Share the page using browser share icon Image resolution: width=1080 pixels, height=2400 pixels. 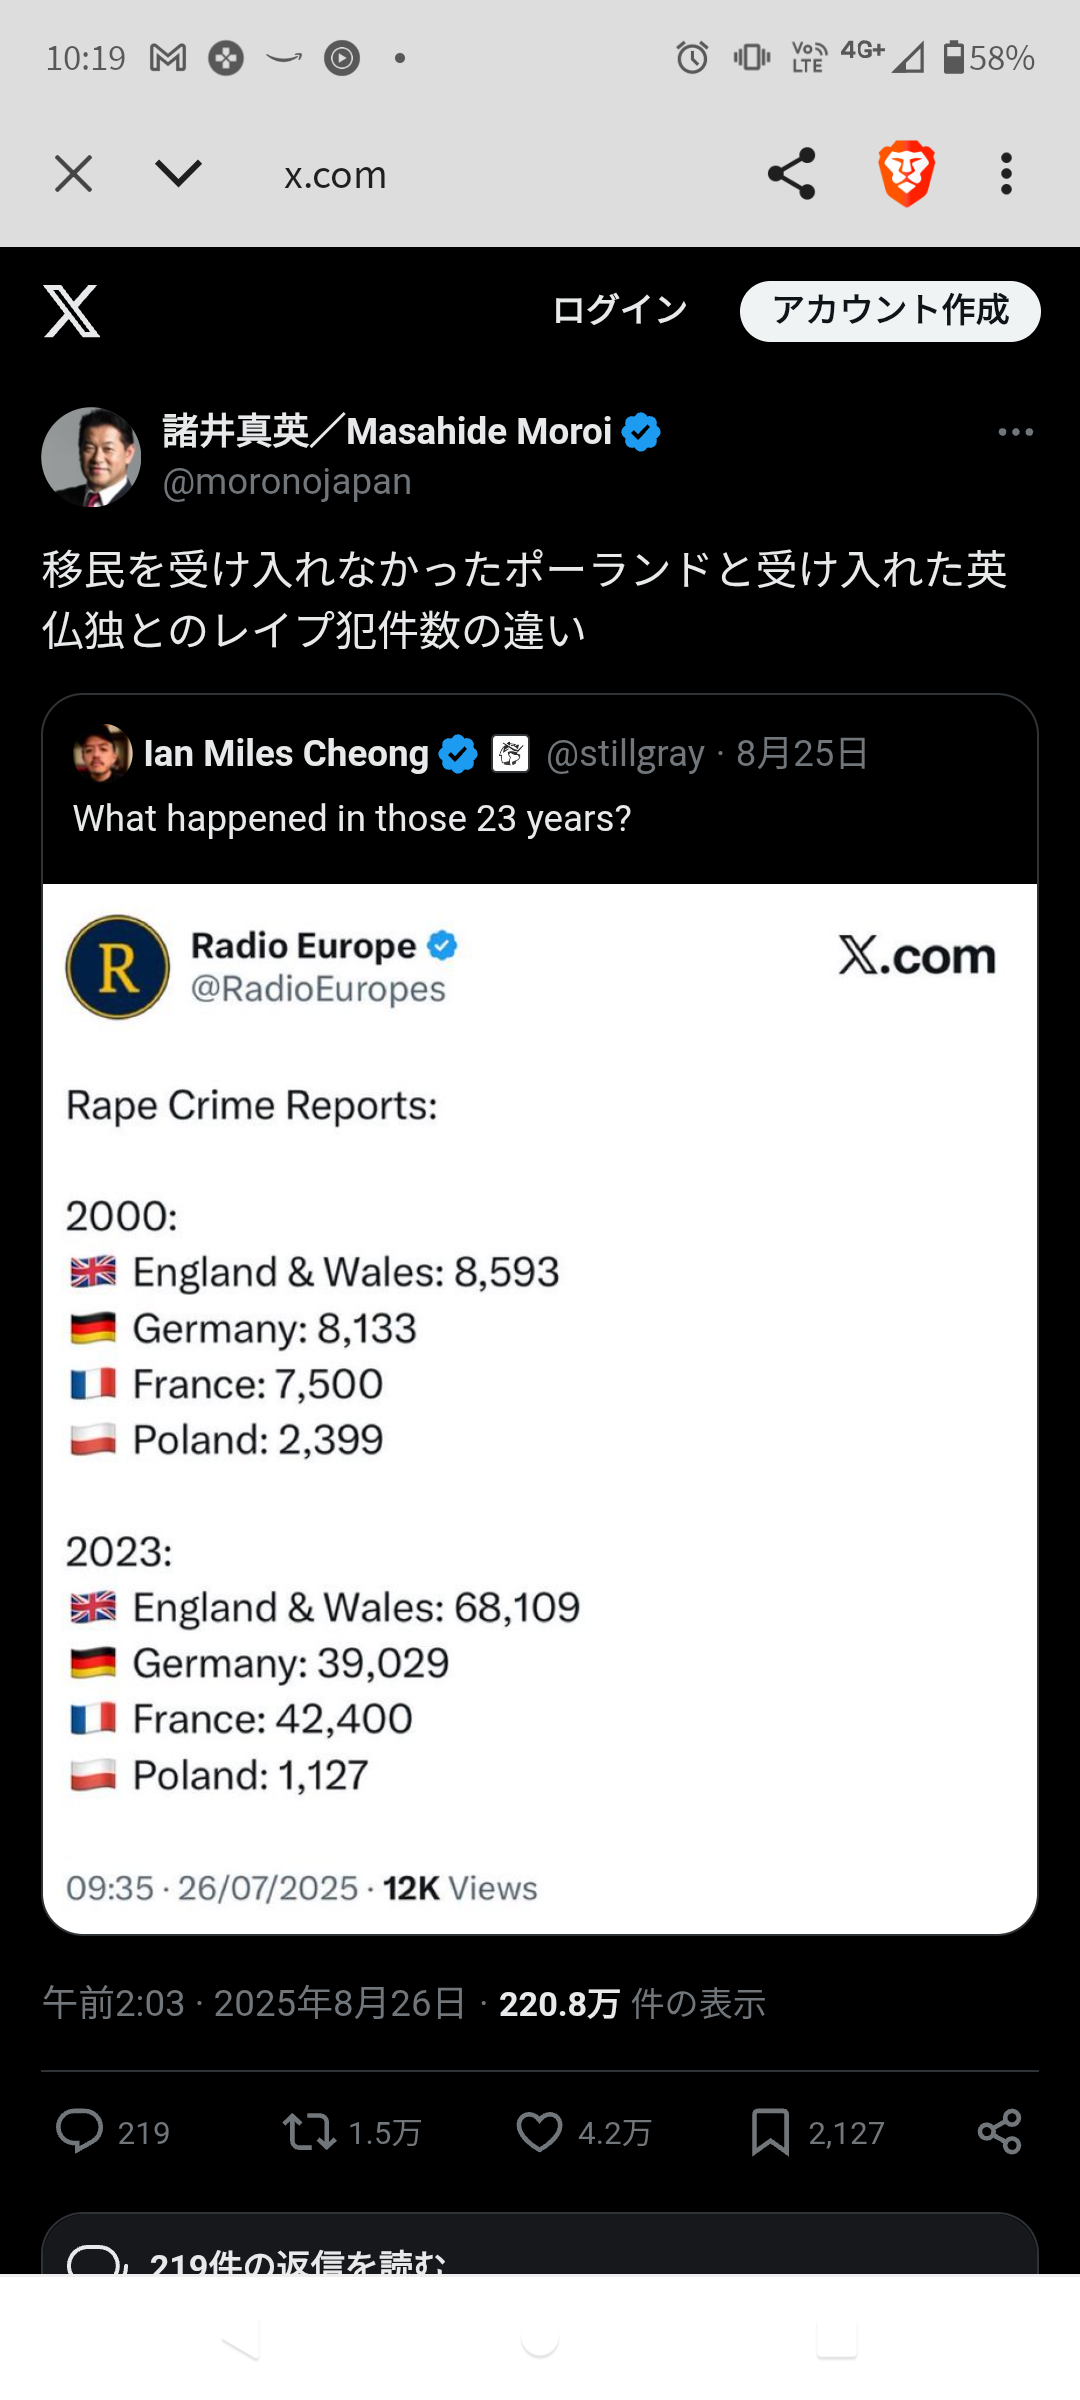point(791,174)
